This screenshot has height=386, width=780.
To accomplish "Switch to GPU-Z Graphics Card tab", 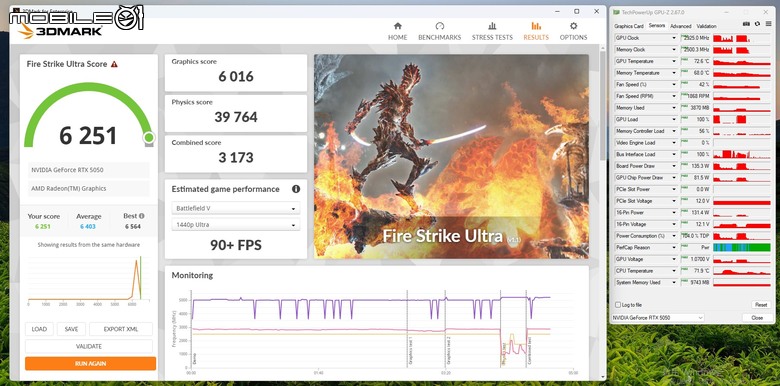I will click(x=629, y=26).
